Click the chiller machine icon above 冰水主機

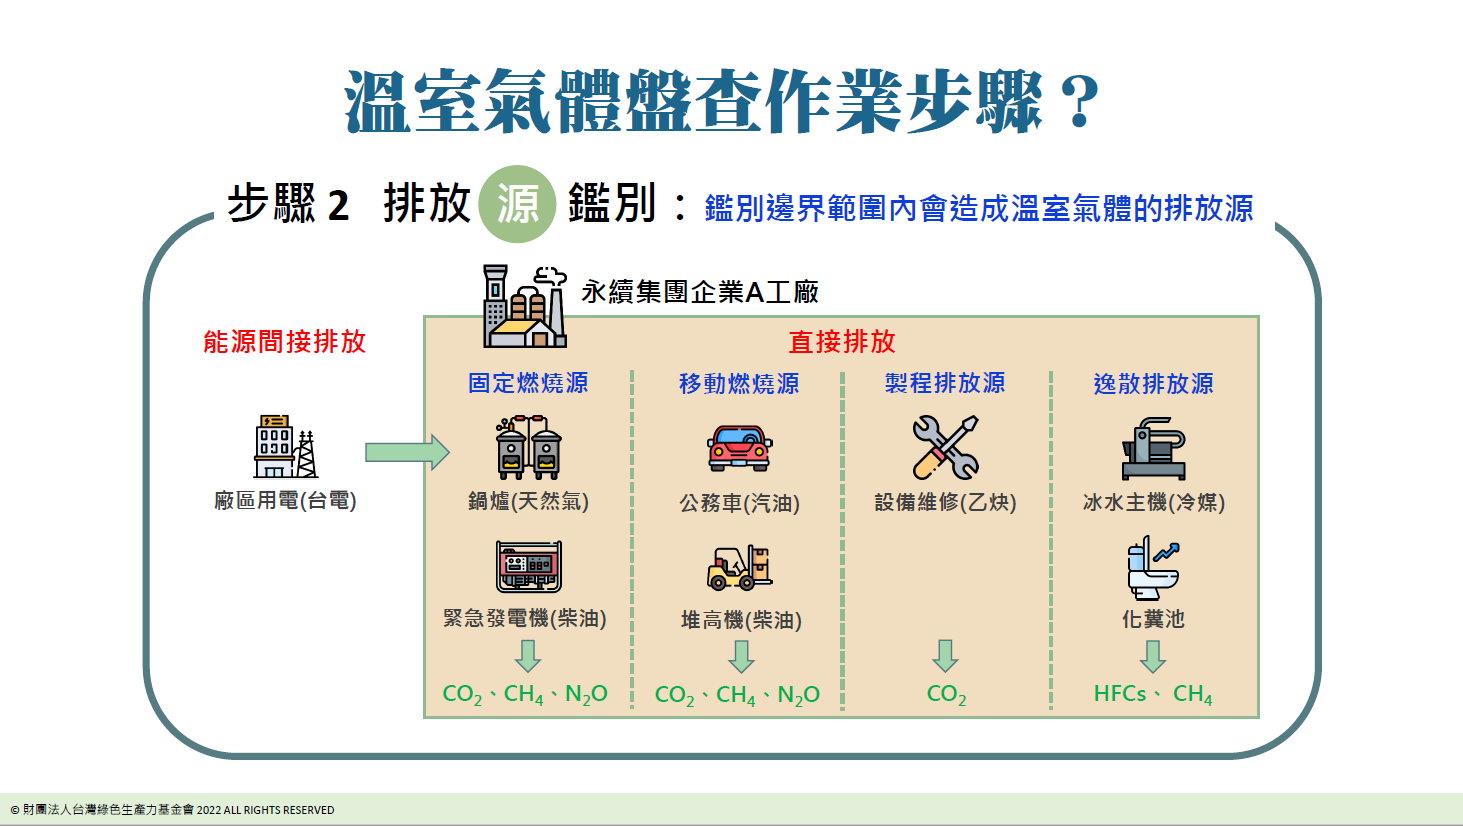tap(1153, 448)
